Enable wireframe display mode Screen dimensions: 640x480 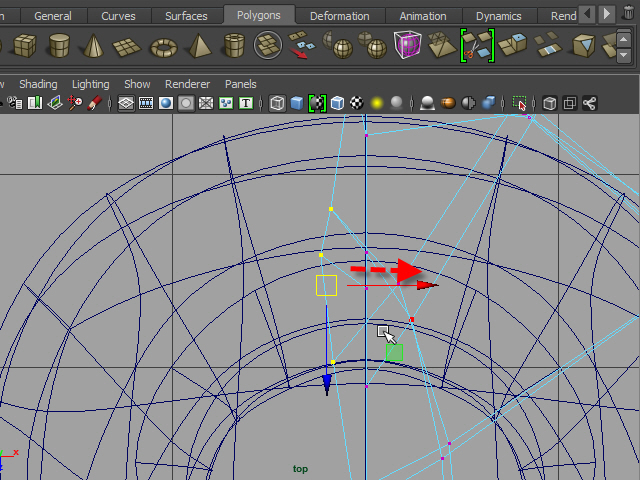(x=277, y=103)
